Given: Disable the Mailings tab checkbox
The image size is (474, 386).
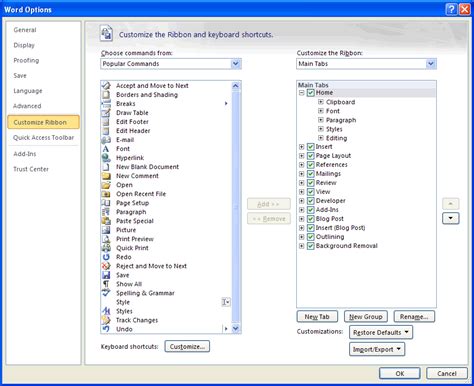Looking at the screenshot, I should (x=311, y=174).
